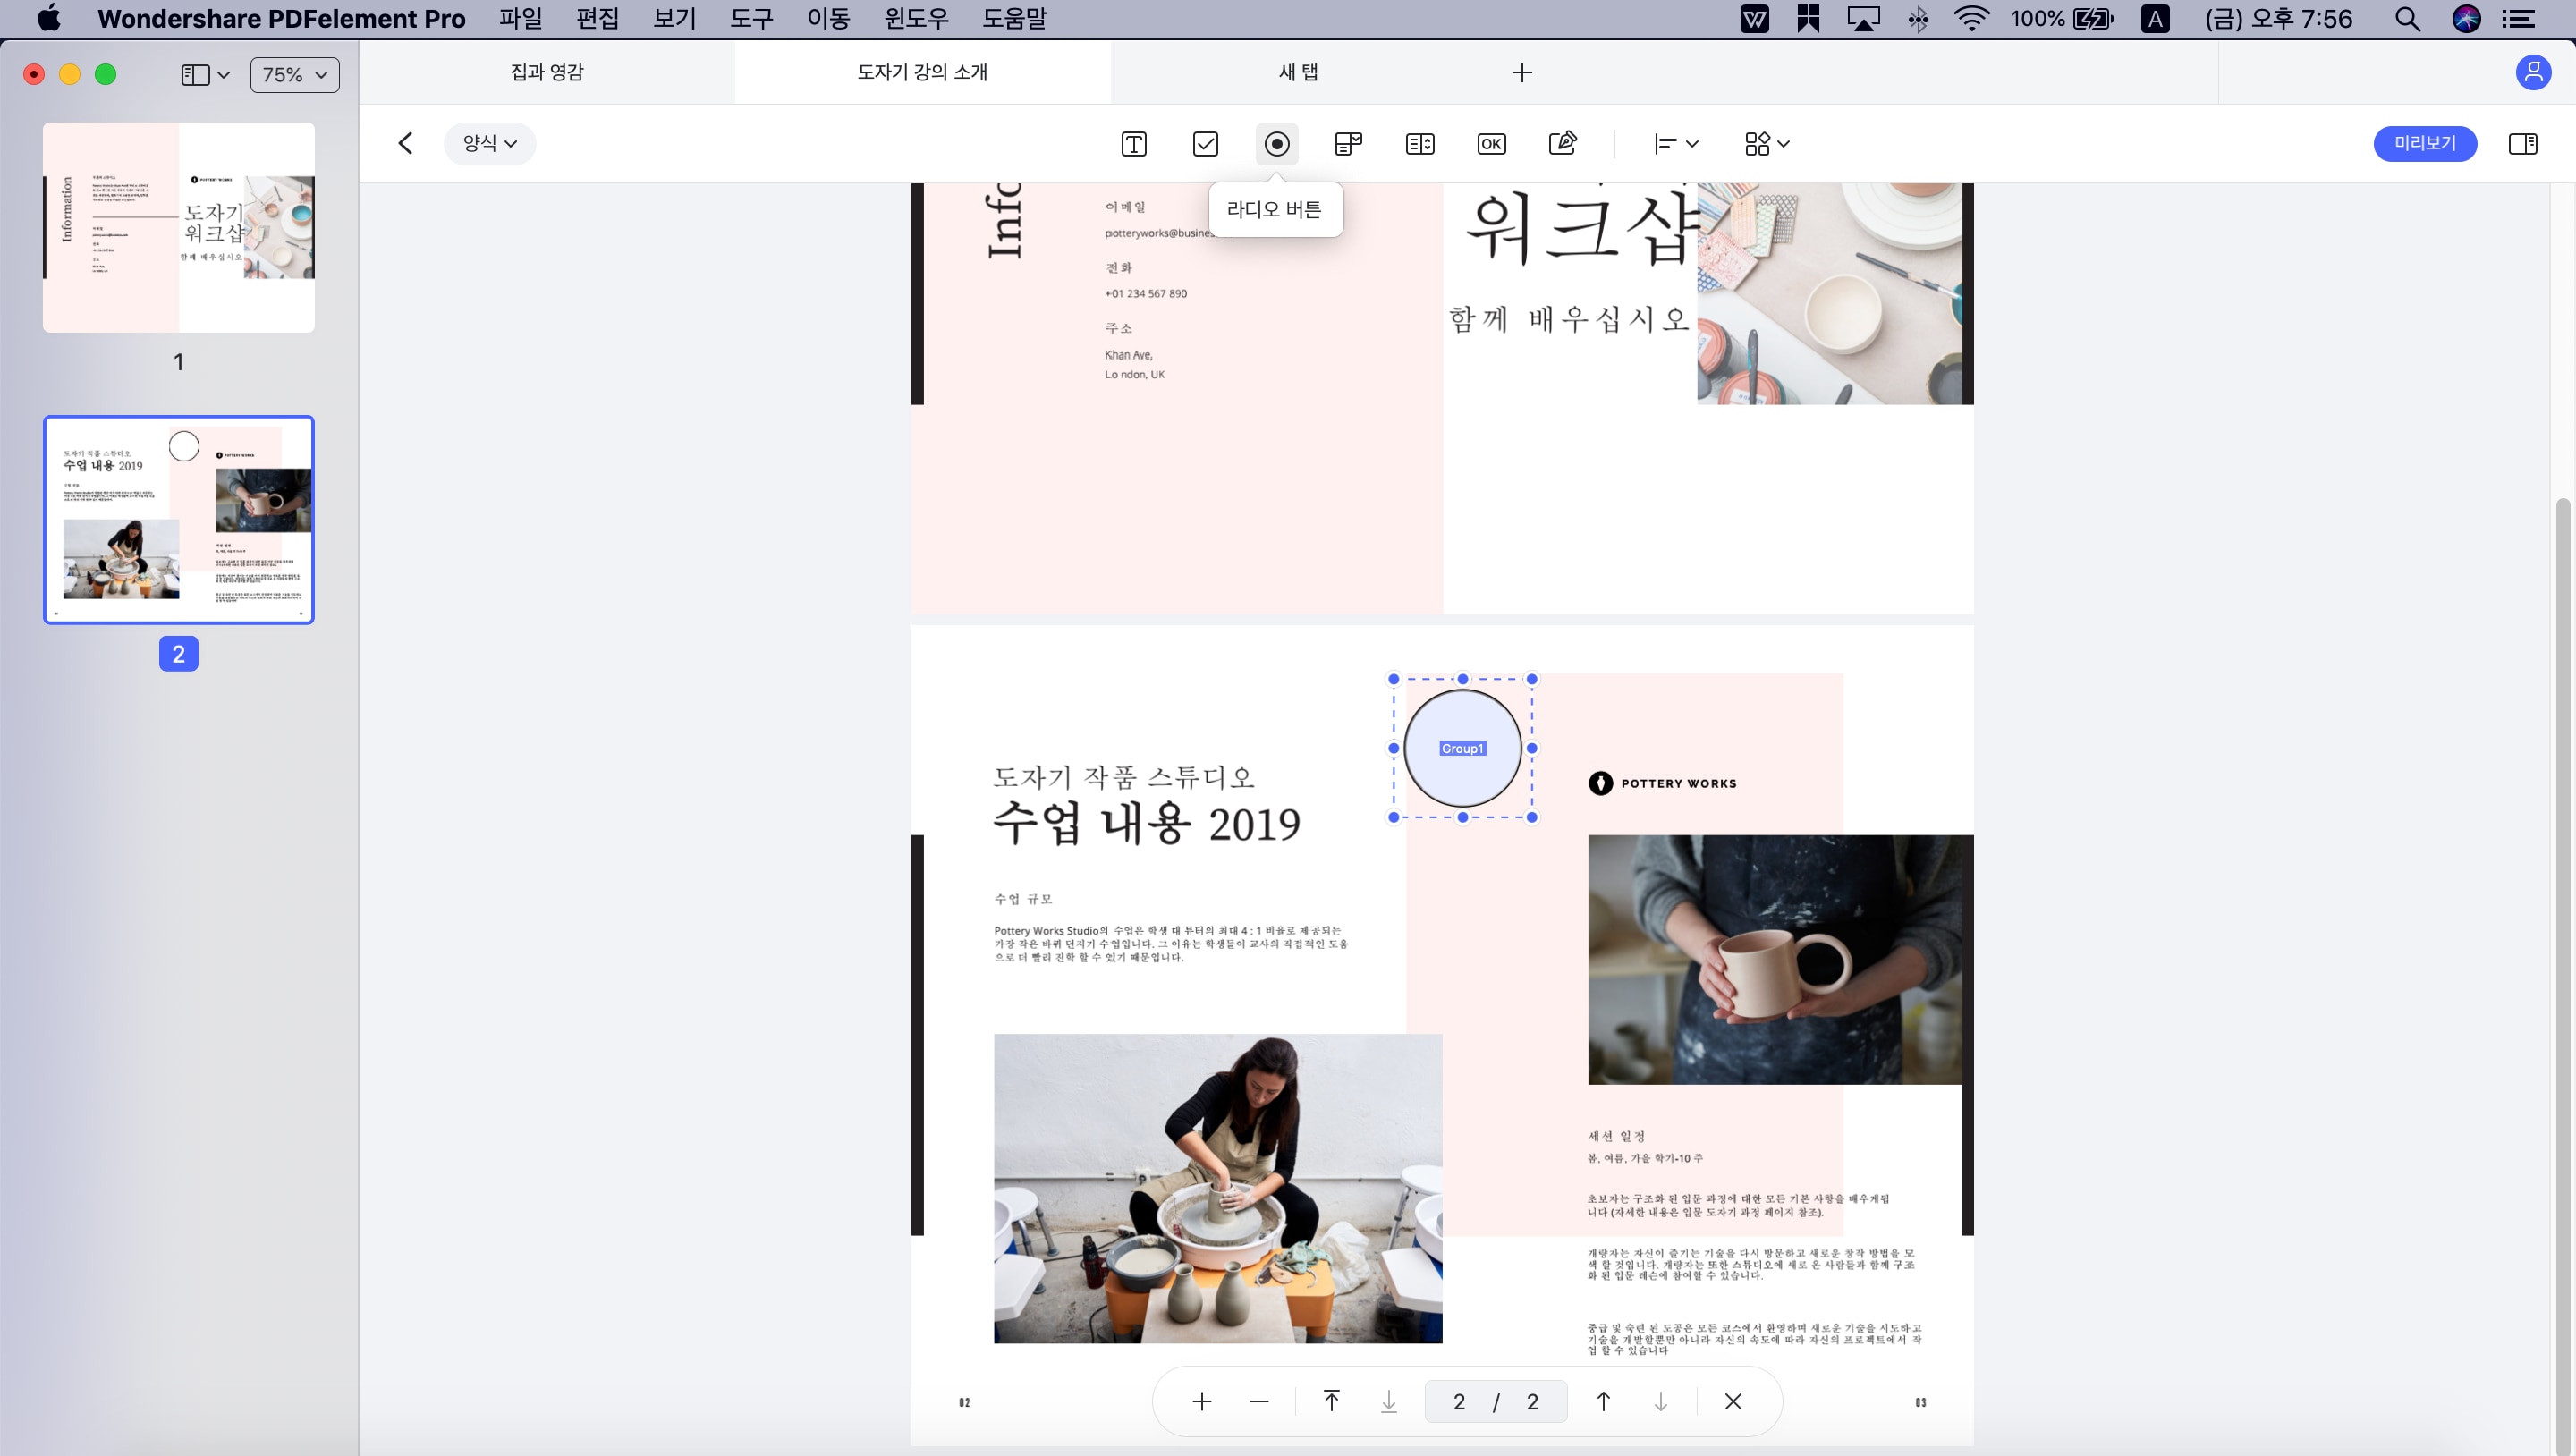Click the 수업 내용 2019 heading

pos(1146,824)
